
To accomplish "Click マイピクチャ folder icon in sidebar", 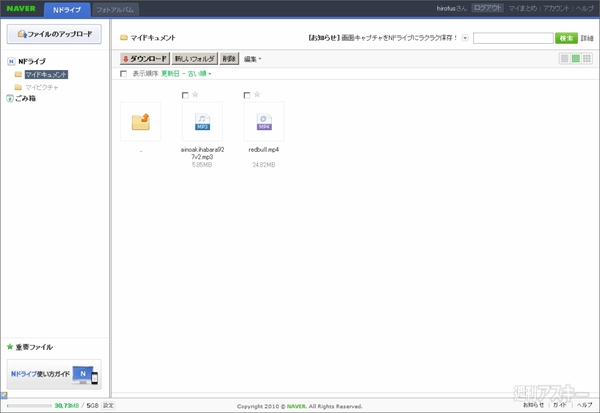I will (18, 87).
